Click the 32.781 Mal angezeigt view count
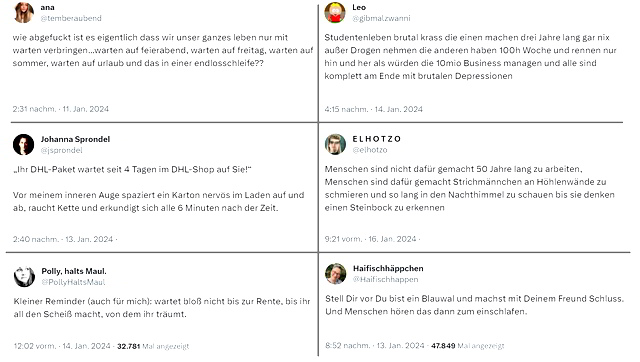Image resolution: width=640 pixels, height=362 pixels. click(153, 346)
